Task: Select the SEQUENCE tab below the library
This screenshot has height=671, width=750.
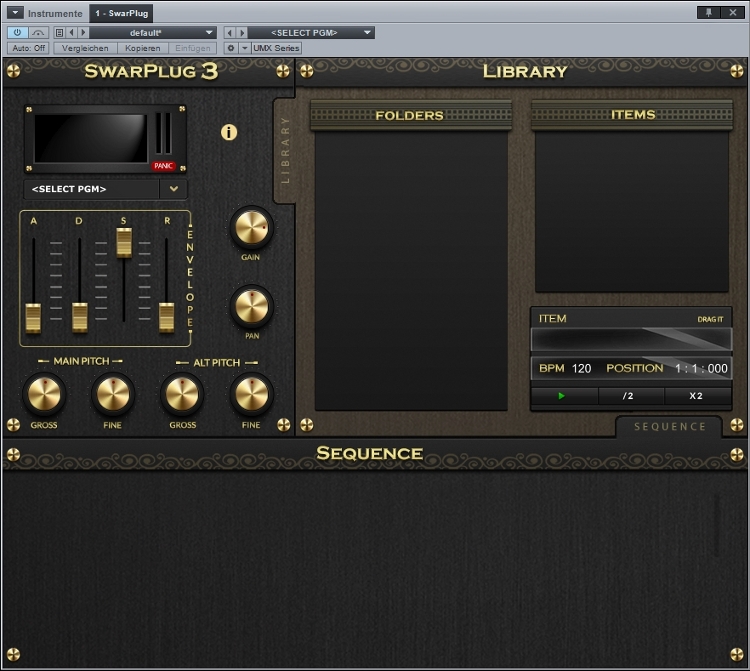Action: tap(670, 426)
